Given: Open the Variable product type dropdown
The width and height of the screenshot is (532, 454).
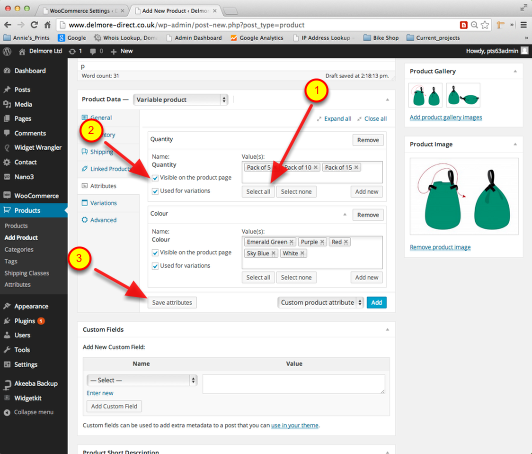Looking at the screenshot, I should coord(180,100).
